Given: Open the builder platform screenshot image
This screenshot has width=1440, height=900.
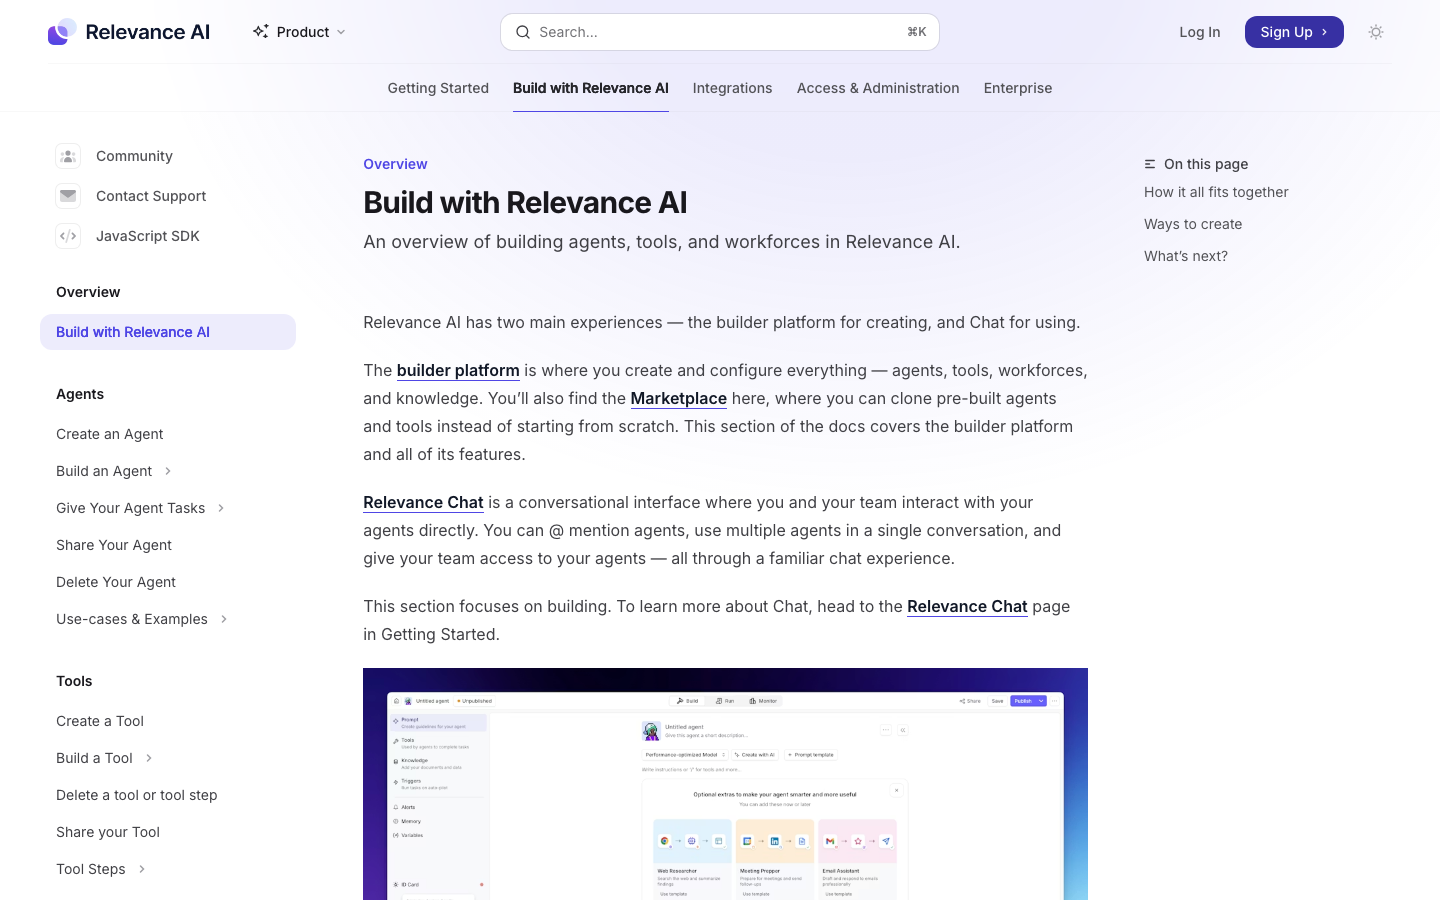Looking at the screenshot, I should (725, 784).
